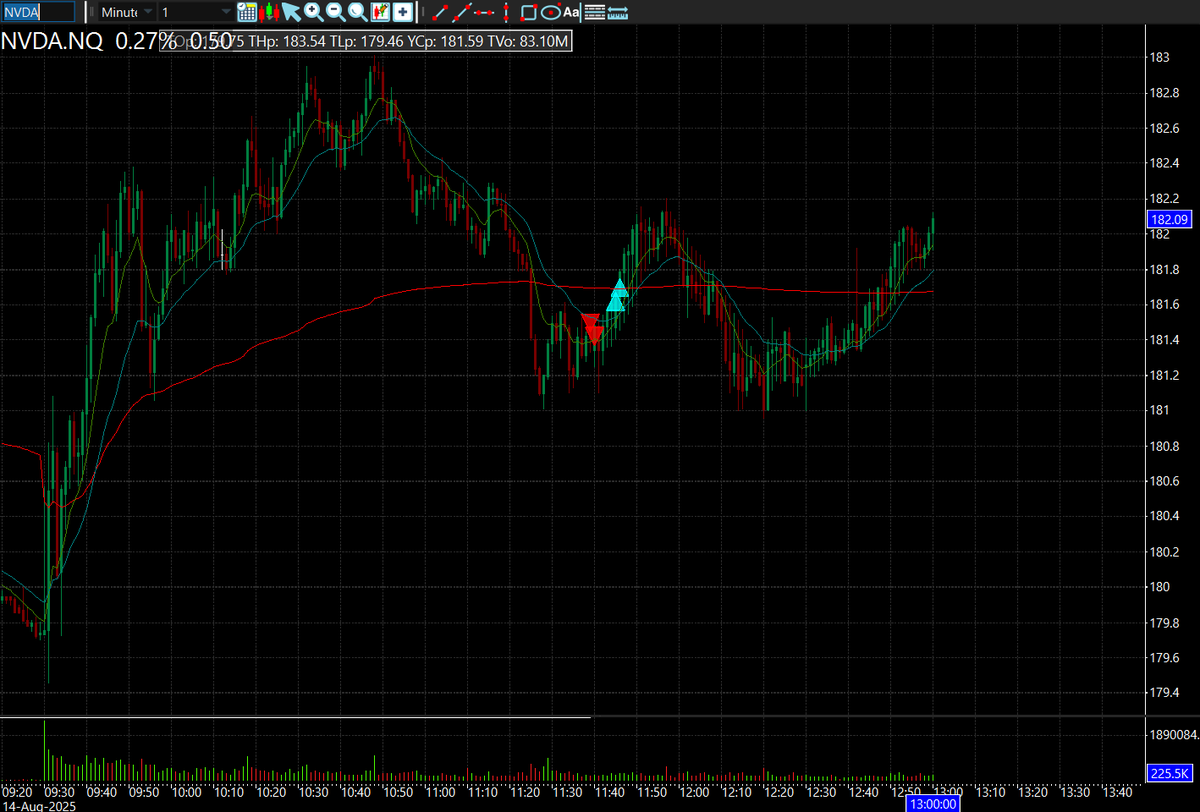Click the 179.4 price axis label
The width and height of the screenshot is (1200, 812).
click(x=1165, y=693)
